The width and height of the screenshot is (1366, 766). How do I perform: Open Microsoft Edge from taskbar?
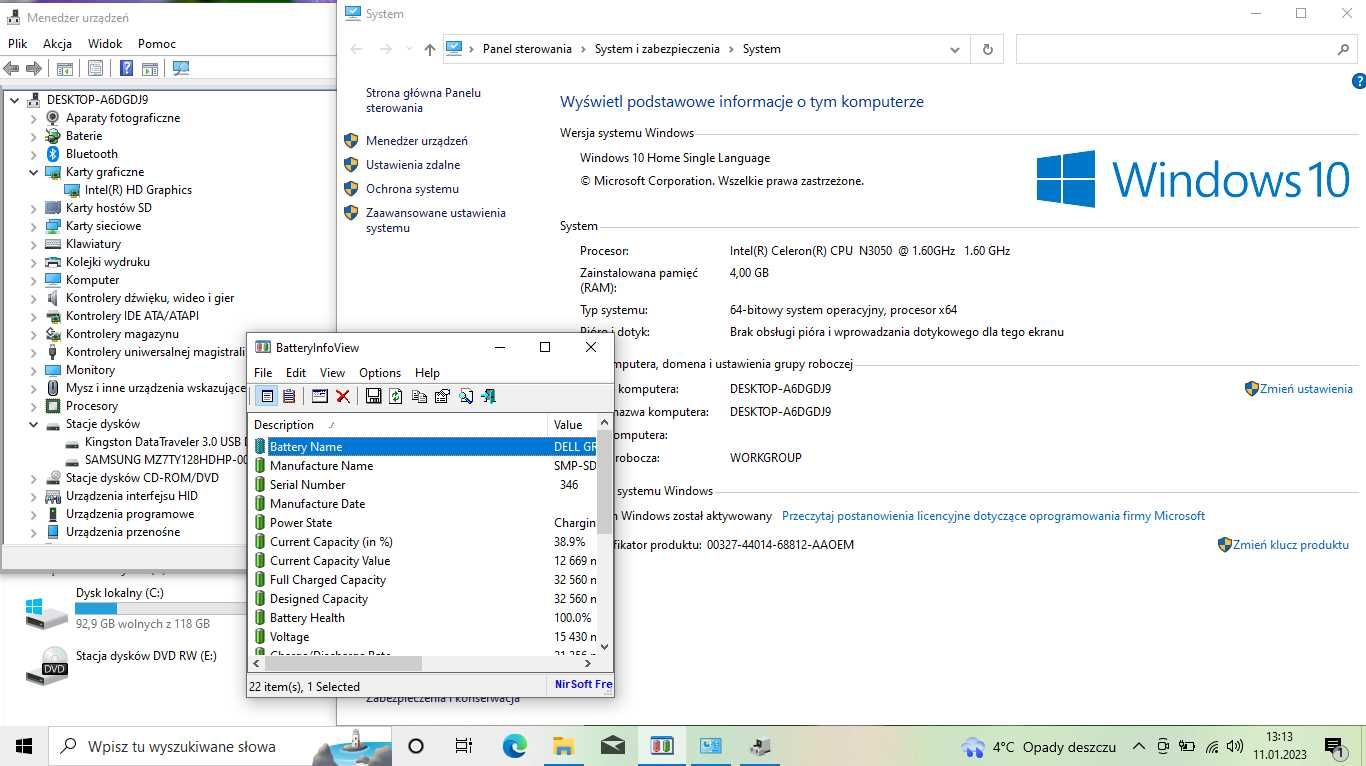(514, 746)
